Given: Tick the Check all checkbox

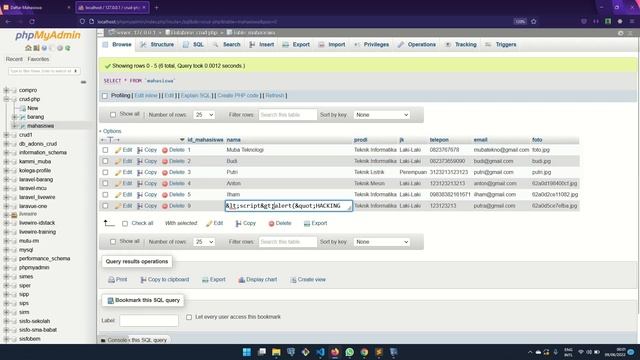Looking at the screenshot, I should 125,224.
